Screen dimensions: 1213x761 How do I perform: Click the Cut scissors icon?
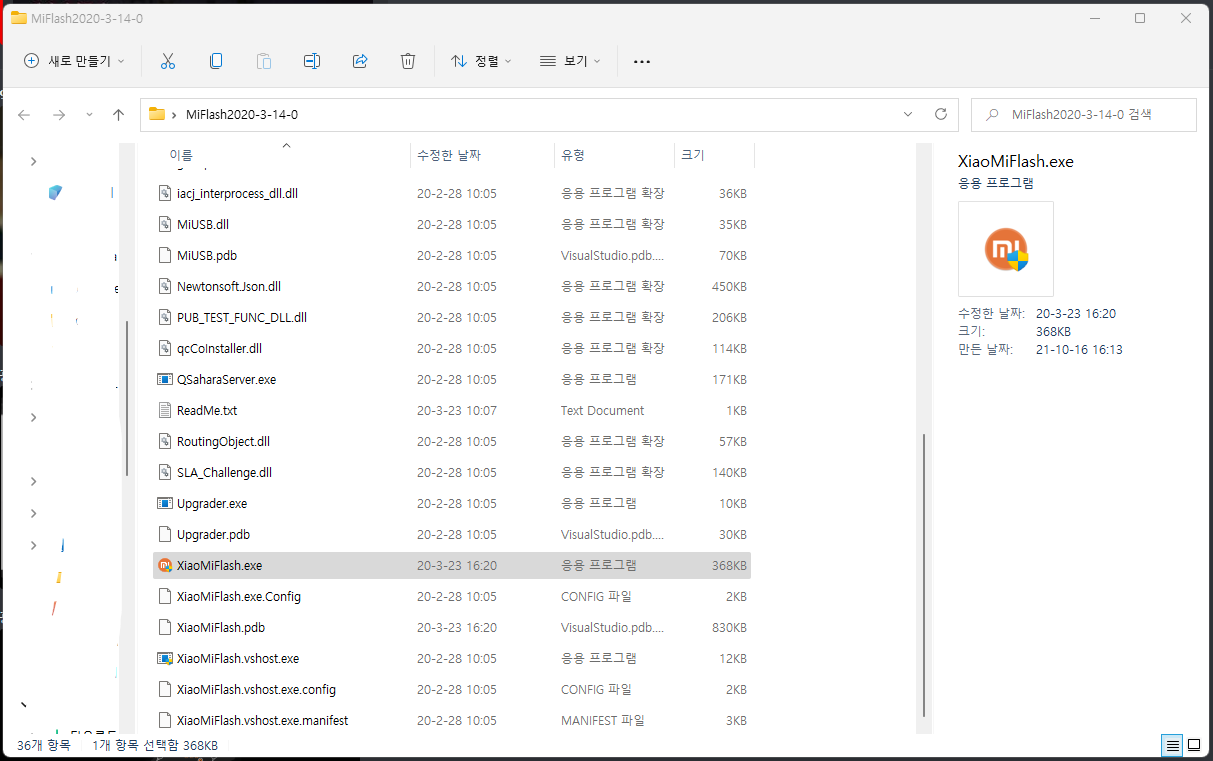click(168, 61)
